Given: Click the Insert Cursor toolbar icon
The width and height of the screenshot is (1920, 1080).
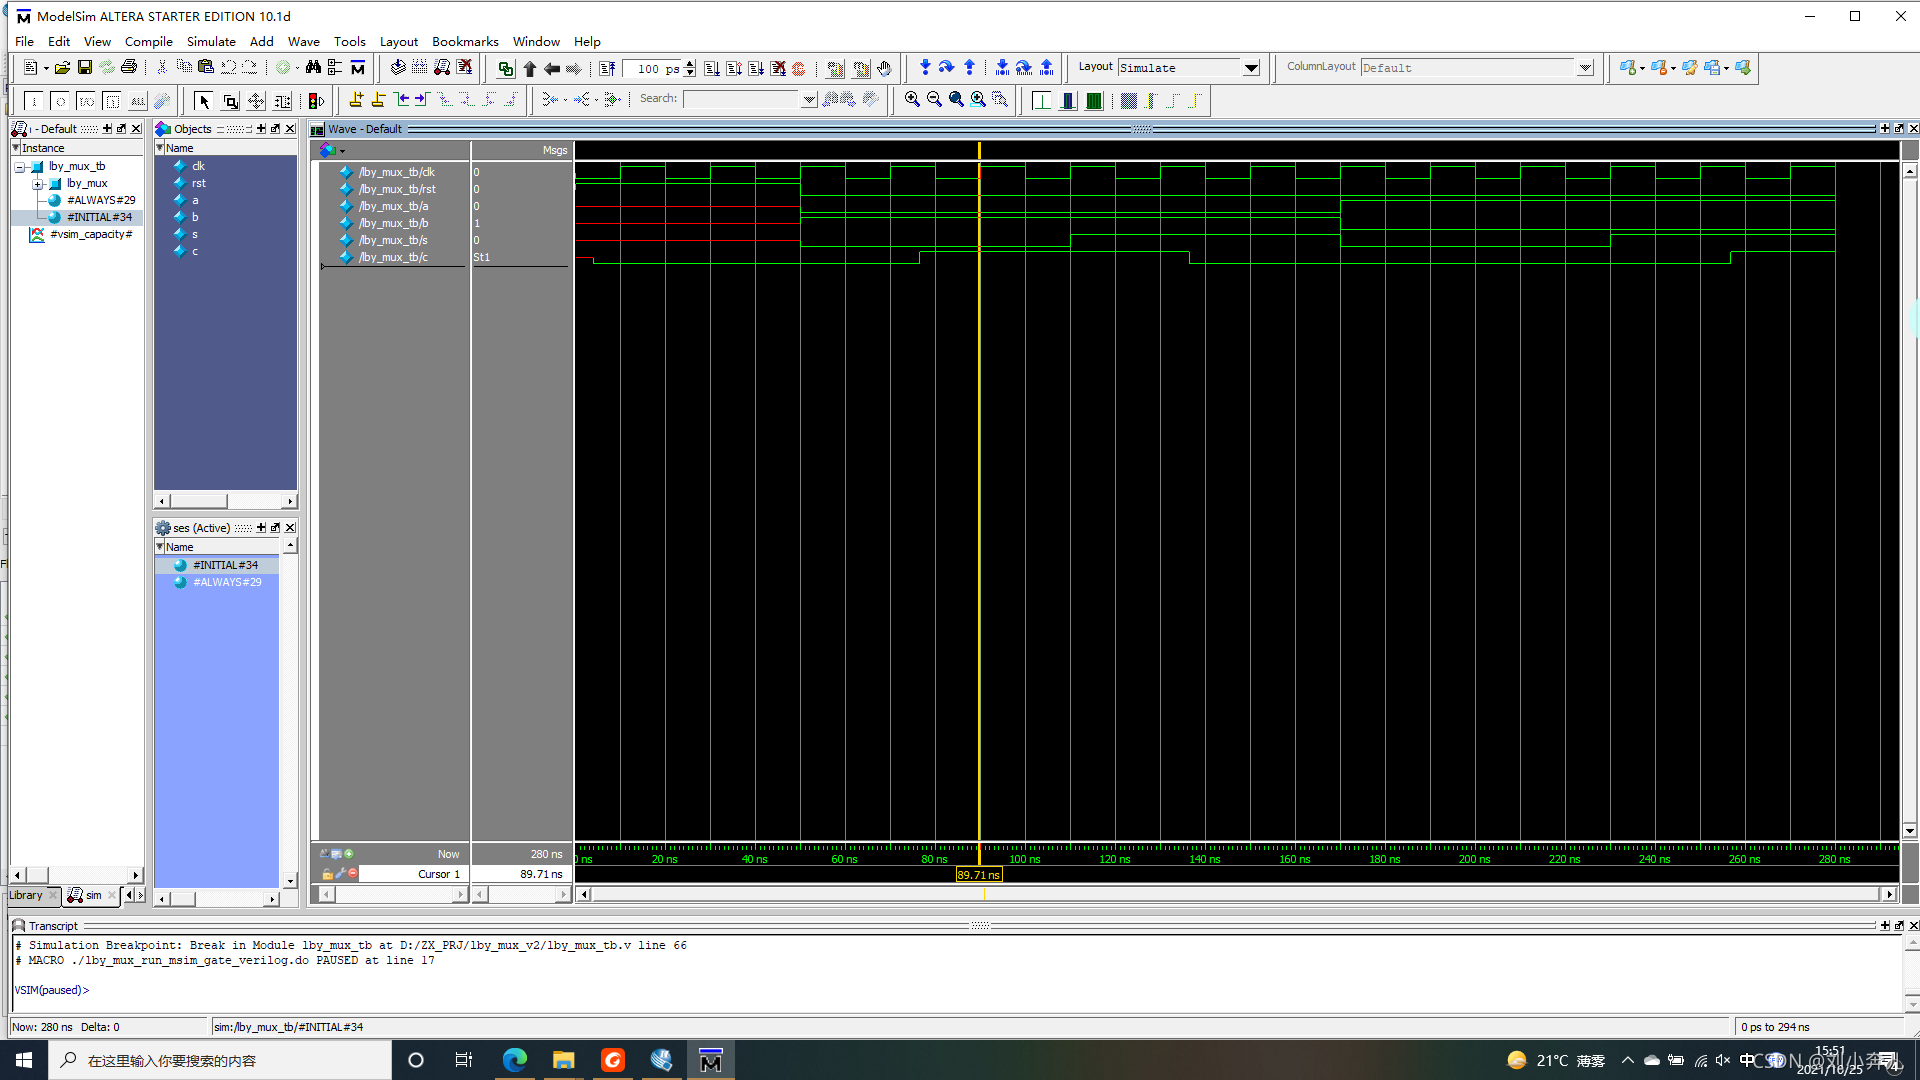Looking at the screenshot, I should pyautogui.click(x=356, y=99).
